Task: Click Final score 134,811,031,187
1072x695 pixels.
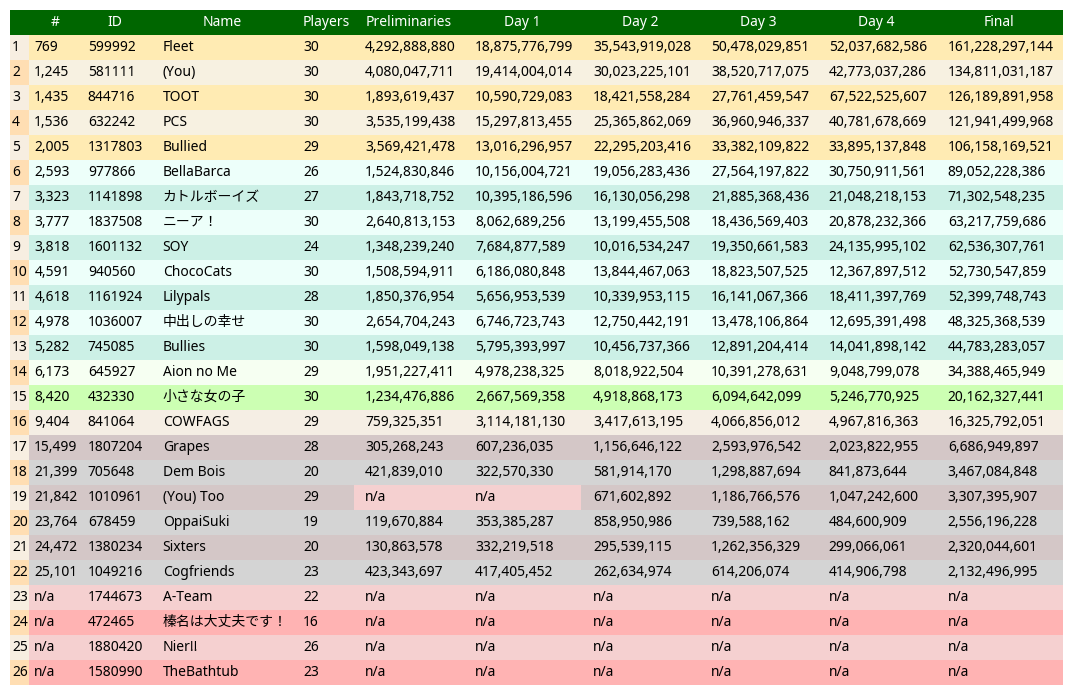Action: click(x=1000, y=71)
